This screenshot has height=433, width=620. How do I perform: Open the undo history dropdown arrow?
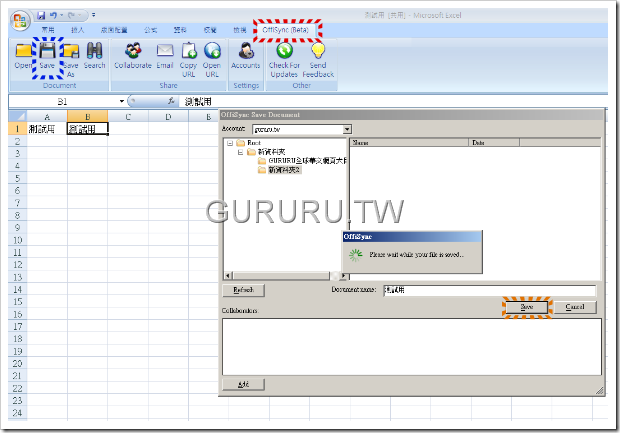(x=62, y=15)
